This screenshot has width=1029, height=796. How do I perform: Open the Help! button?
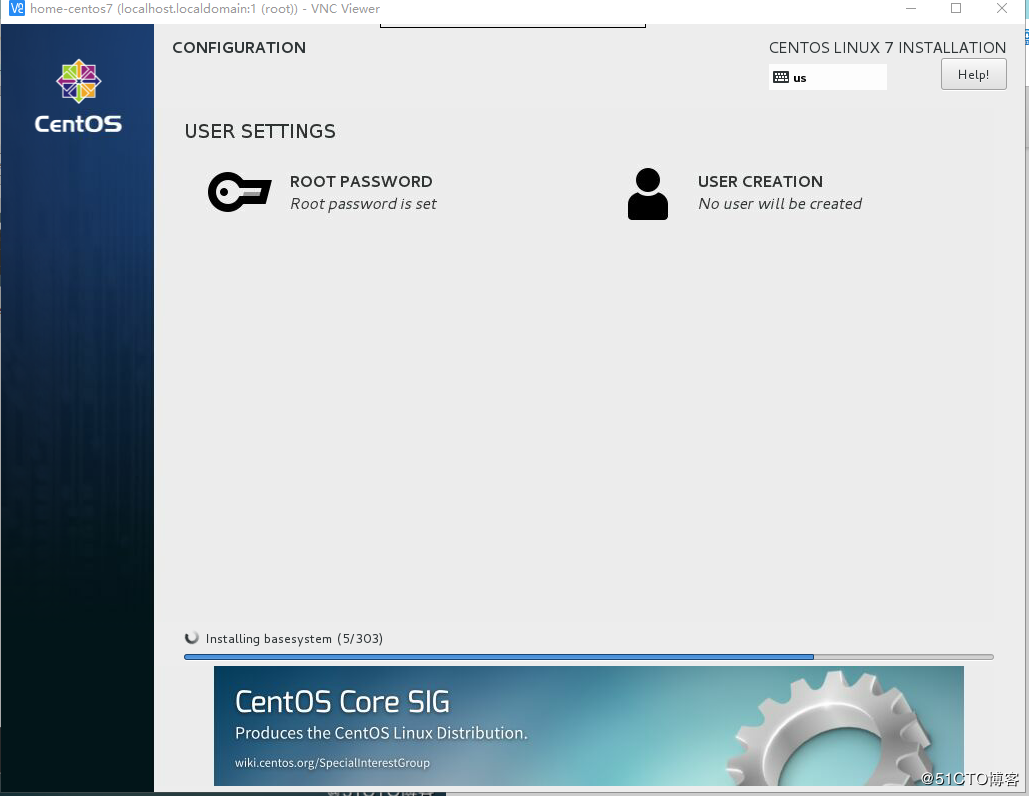pos(973,74)
